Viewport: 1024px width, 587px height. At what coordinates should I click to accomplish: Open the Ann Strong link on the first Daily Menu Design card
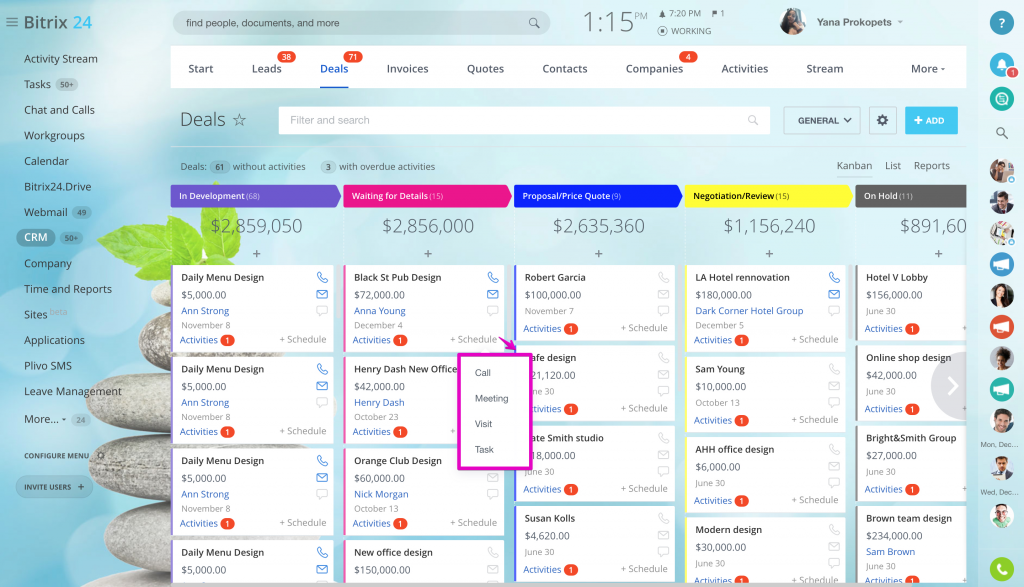(205, 311)
